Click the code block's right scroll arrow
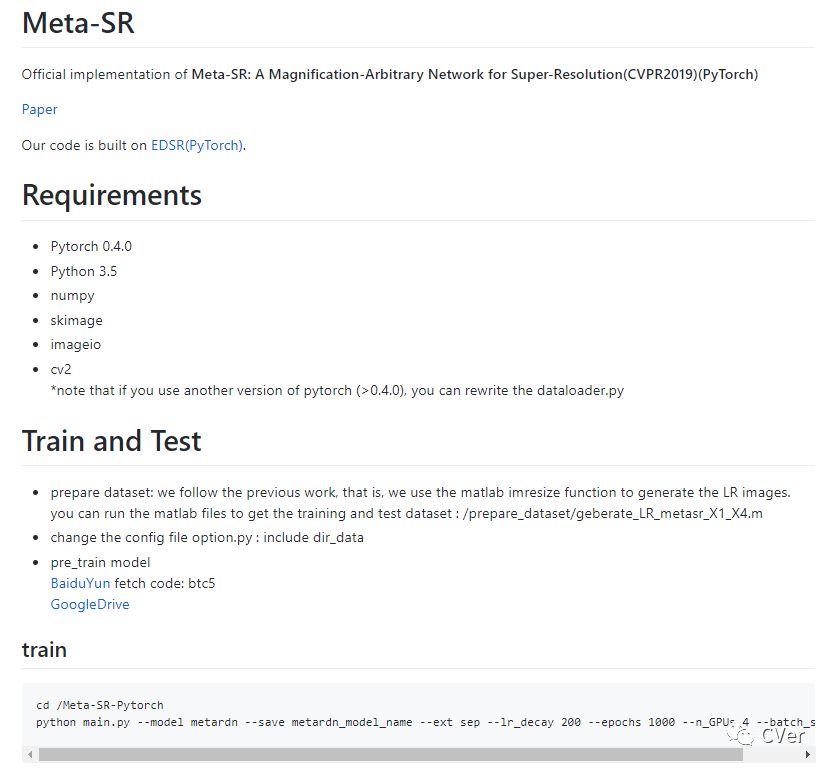The image size is (831, 769). pyautogui.click(x=808, y=754)
